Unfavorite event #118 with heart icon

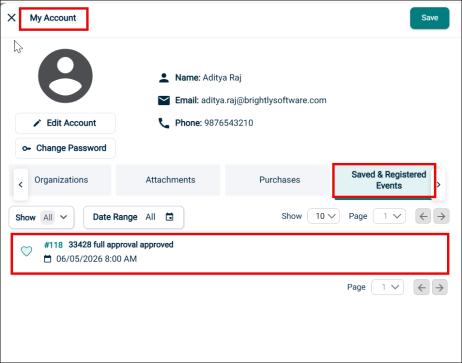click(27, 251)
